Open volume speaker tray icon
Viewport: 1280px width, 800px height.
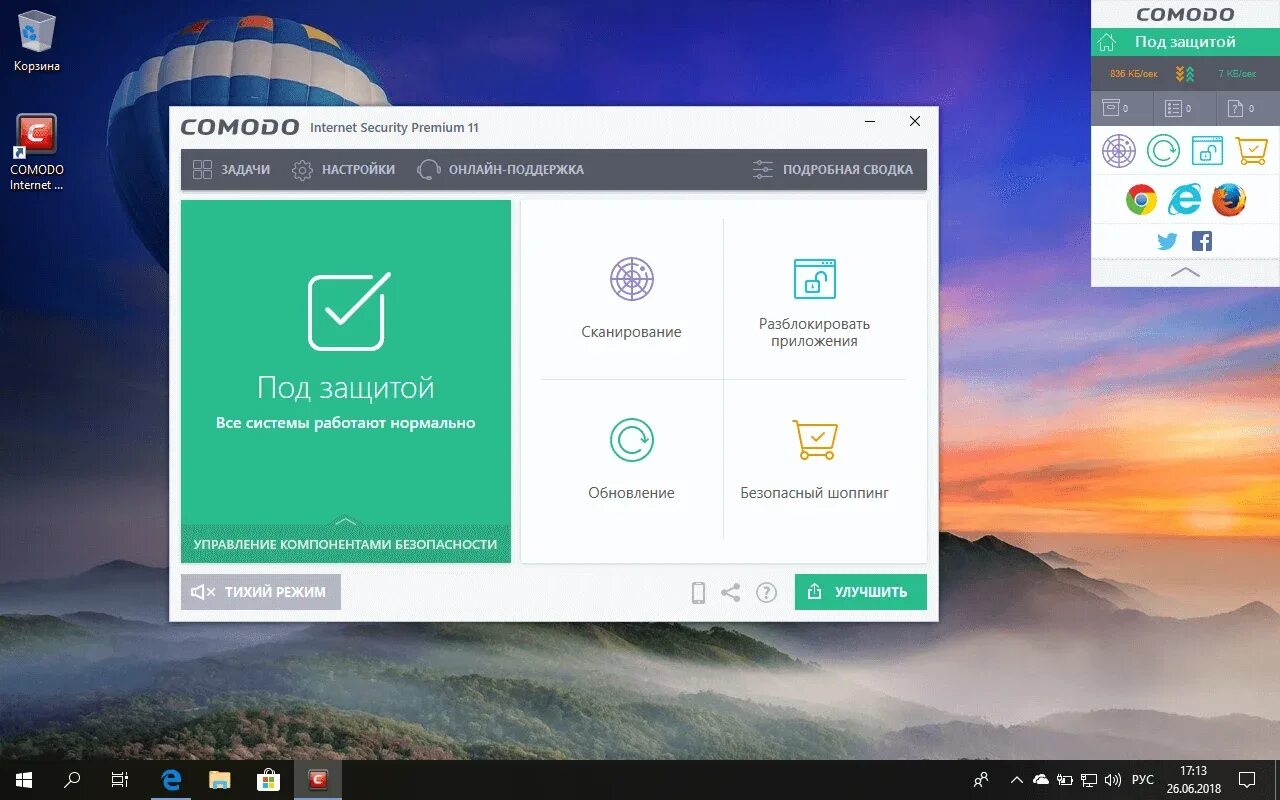[1113, 780]
